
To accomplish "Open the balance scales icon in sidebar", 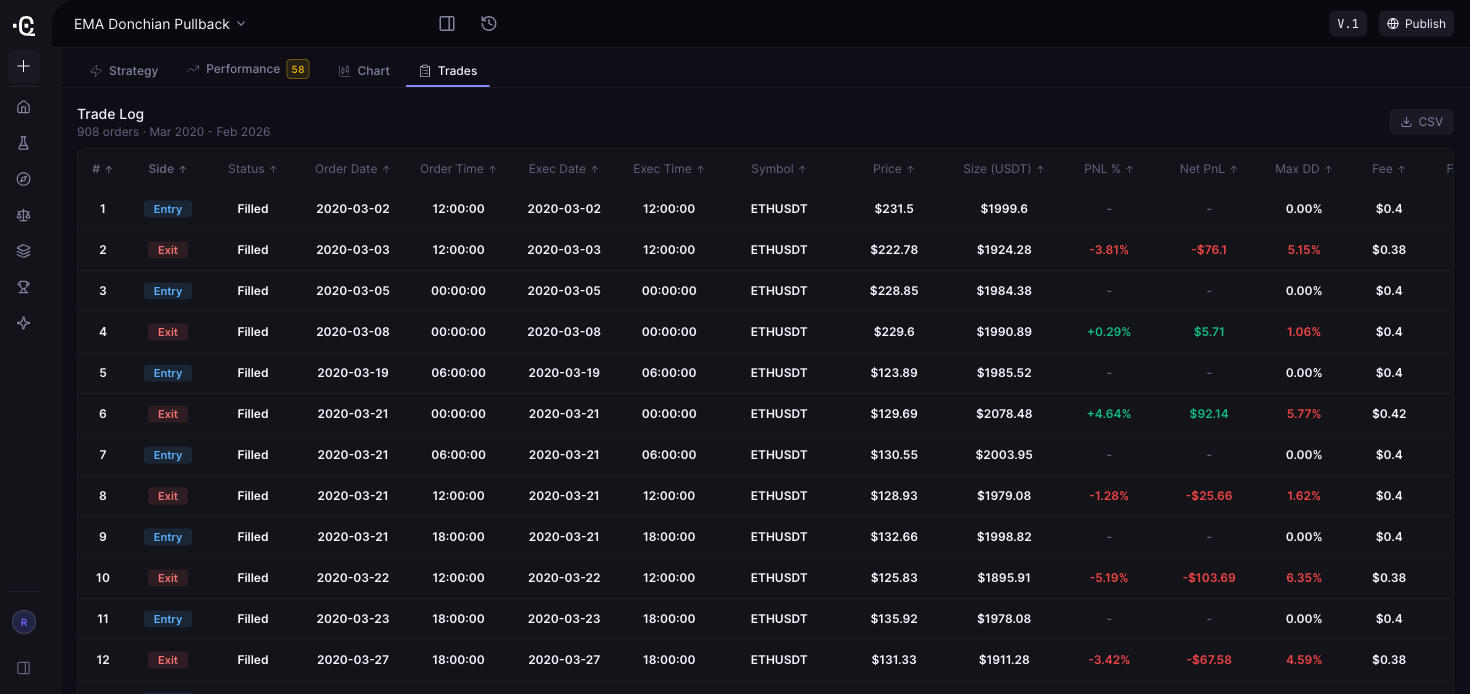I will point(24,215).
